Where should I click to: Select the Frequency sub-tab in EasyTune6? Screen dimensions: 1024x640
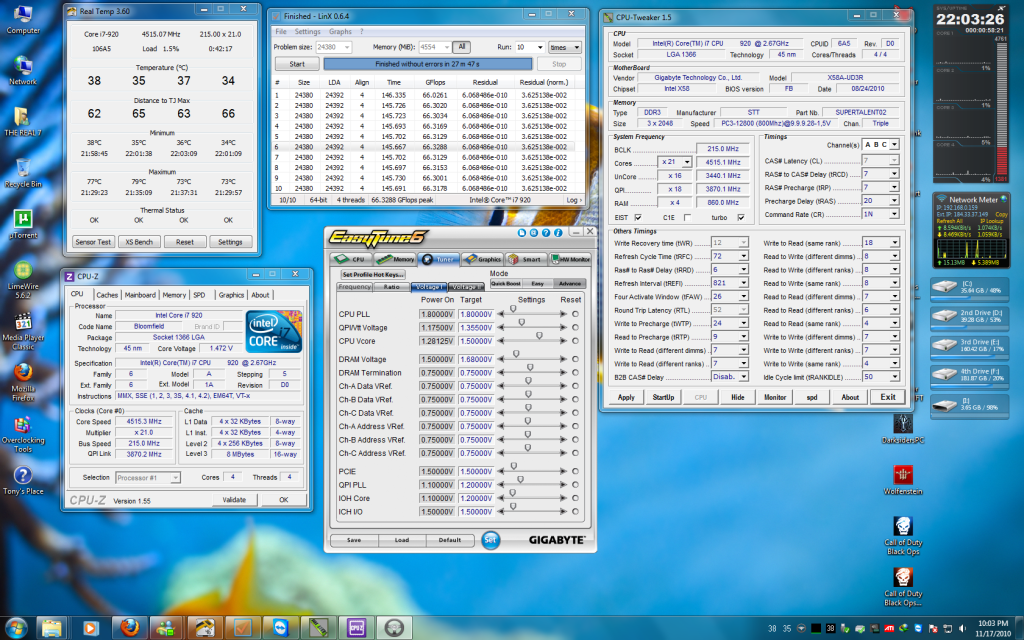point(355,287)
